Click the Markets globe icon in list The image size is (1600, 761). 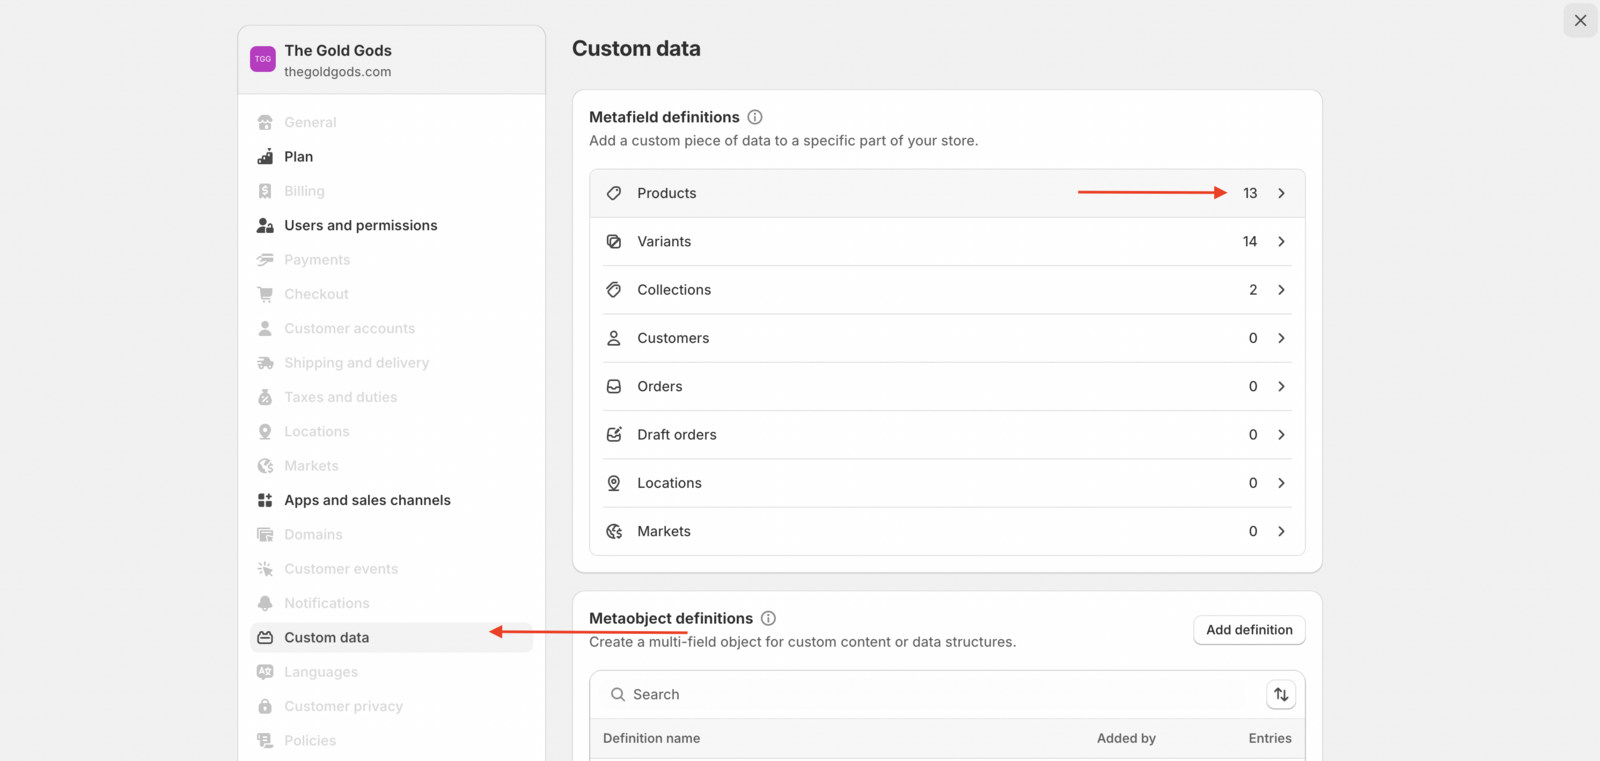pos(614,532)
